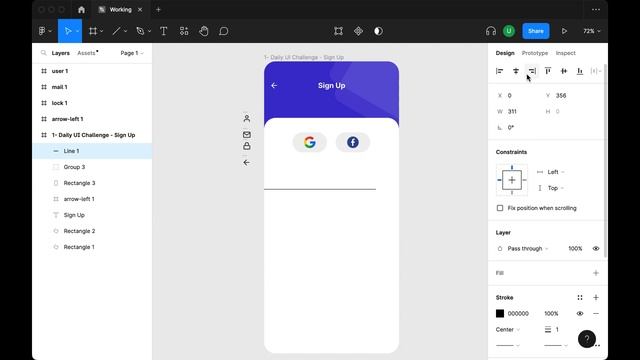The width and height of the screenshot is (640, 360).
Task: Go to the home icon tab
Action: point(81,9)
